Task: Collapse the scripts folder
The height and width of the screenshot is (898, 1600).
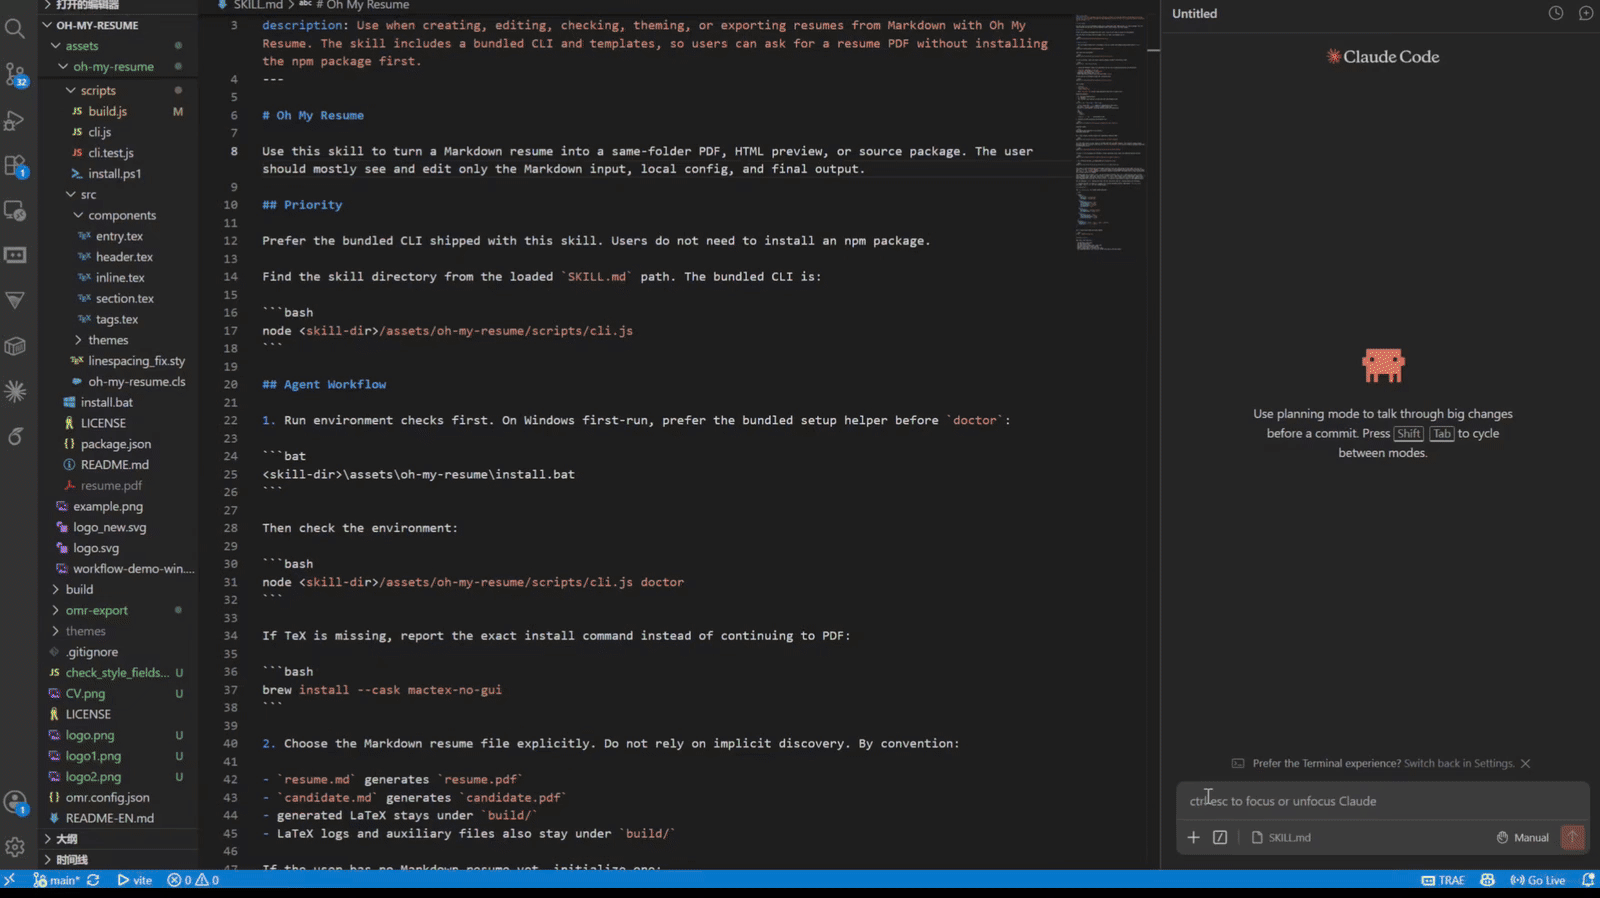Action: [x=98, y=90]
